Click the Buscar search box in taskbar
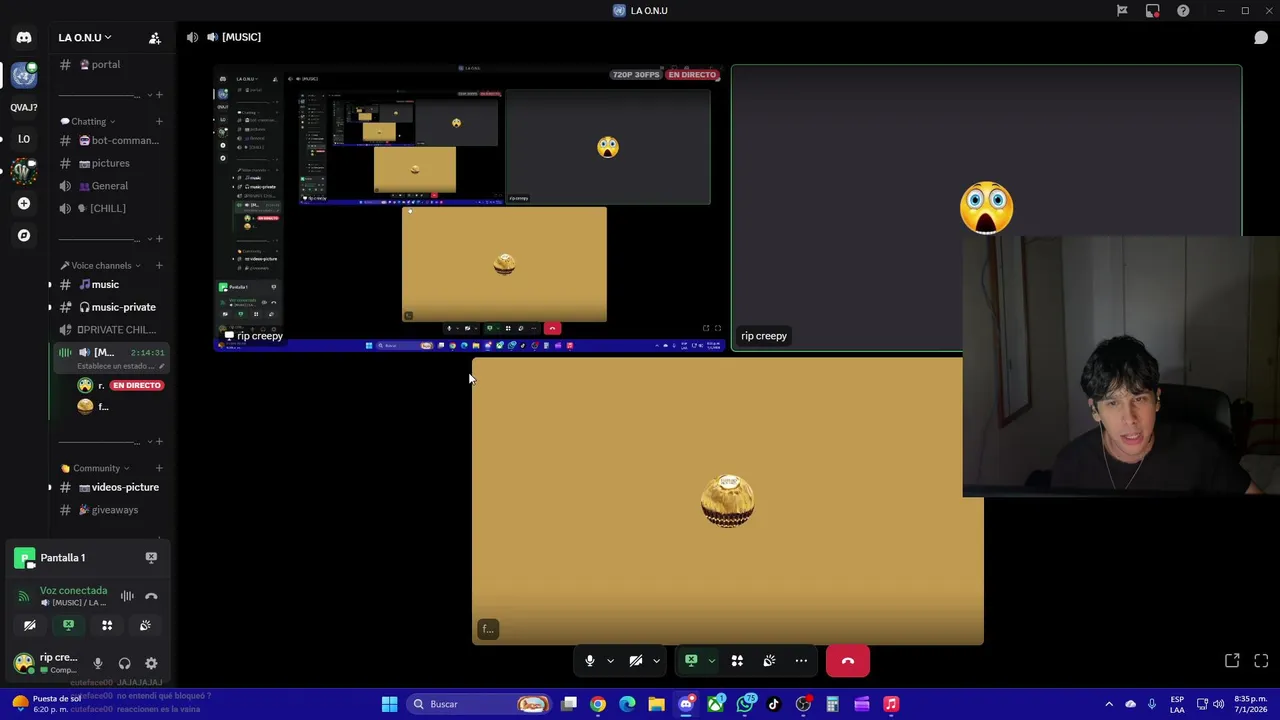The width and height of the screenshot is (1280, 720). pos(478,704)
